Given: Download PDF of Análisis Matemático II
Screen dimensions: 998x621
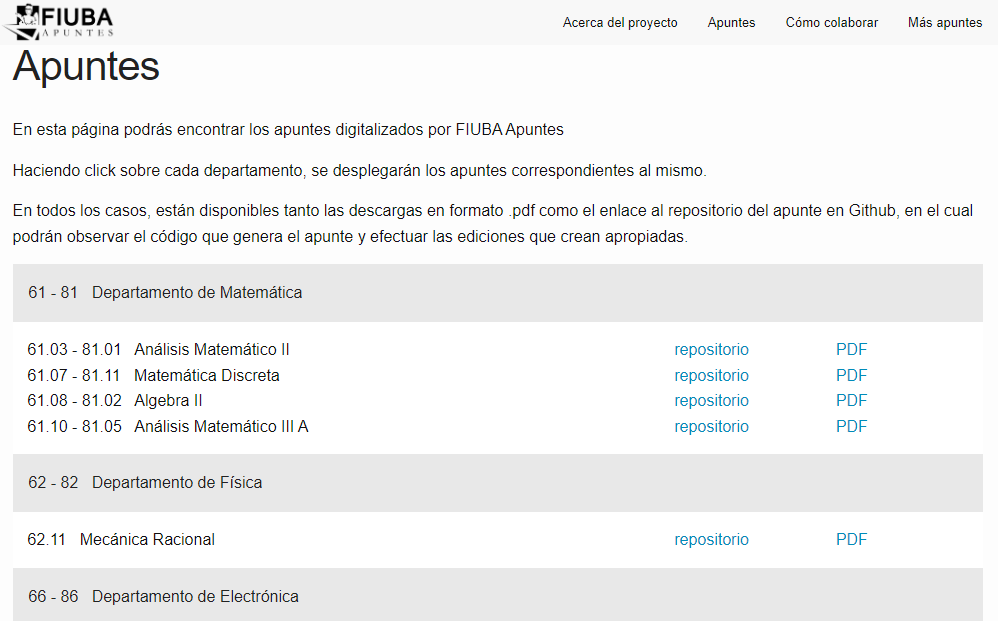Looking at the screenshot, I should point(851,350).
